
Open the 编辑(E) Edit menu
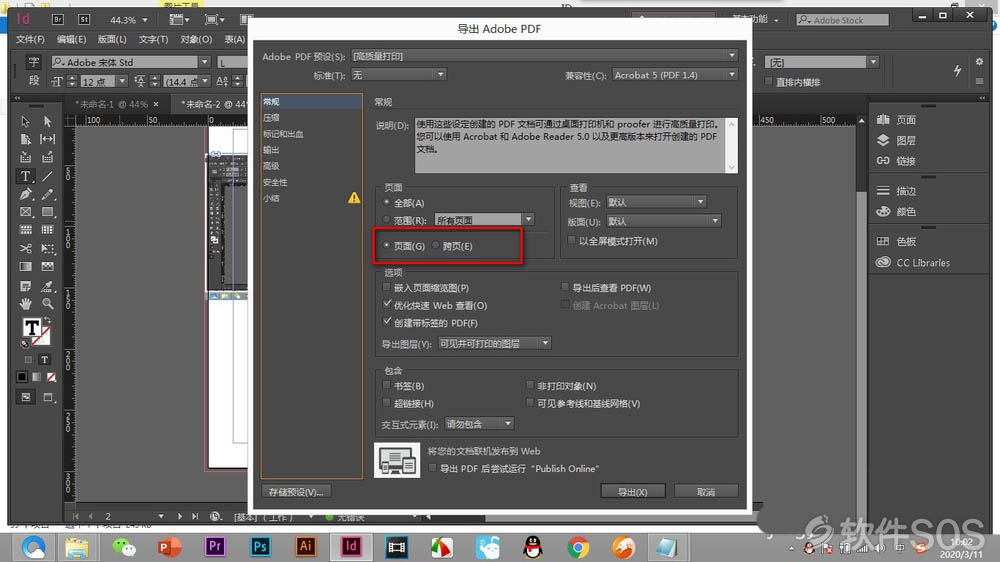coord(71,39)
